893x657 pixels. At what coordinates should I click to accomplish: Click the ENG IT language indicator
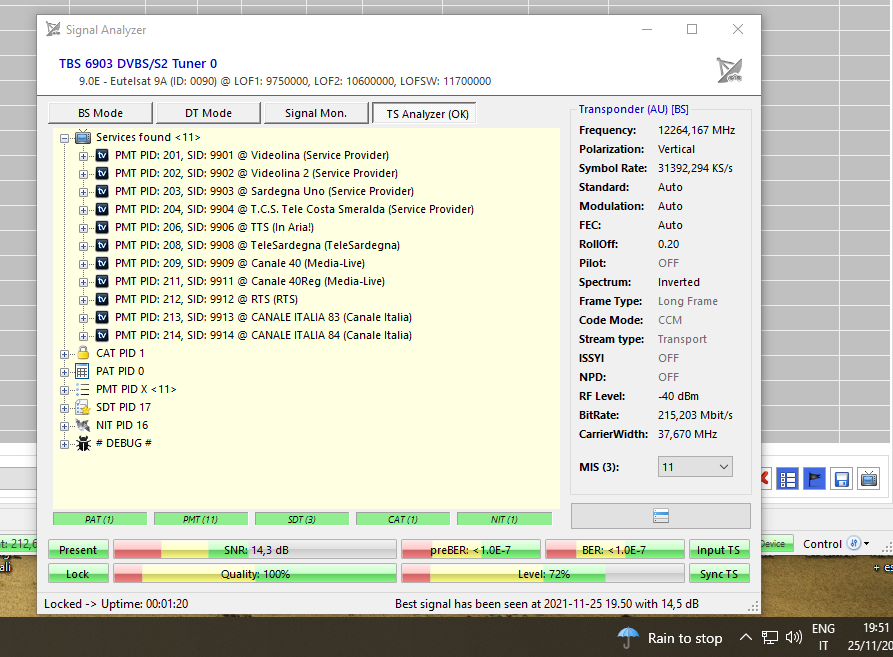823,637
